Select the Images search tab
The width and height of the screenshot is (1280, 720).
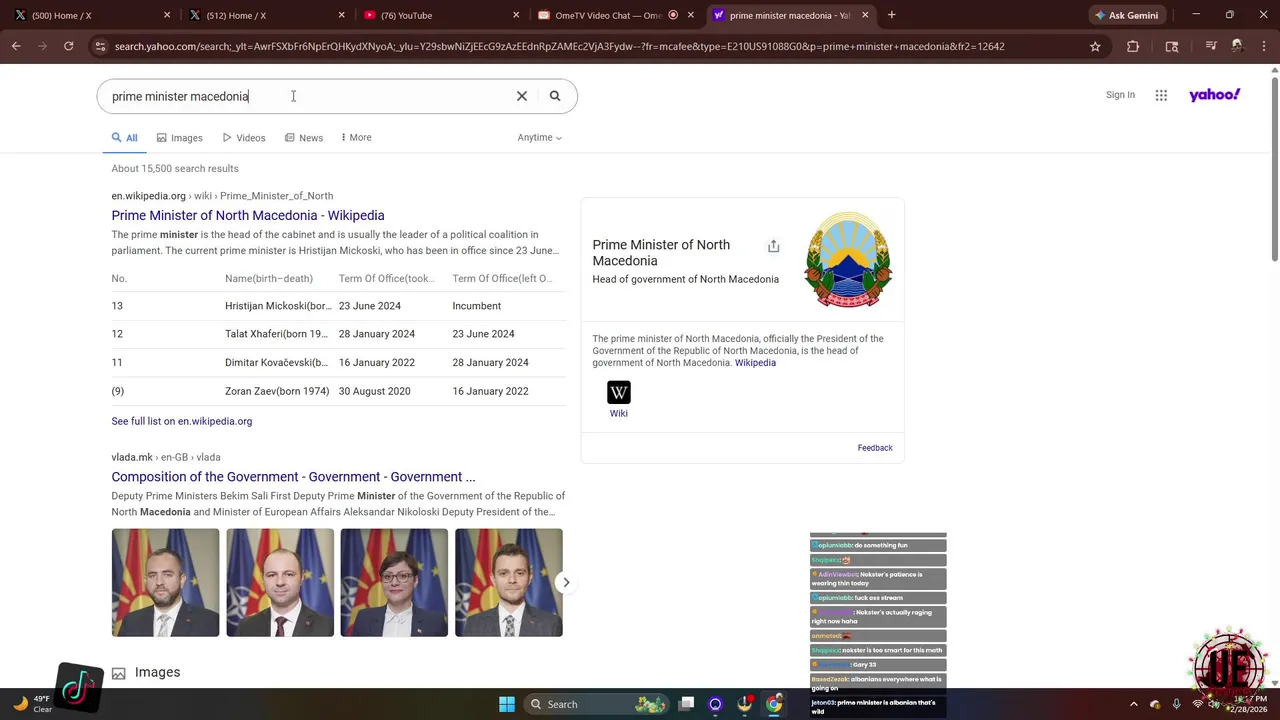[x=179, y=138]
